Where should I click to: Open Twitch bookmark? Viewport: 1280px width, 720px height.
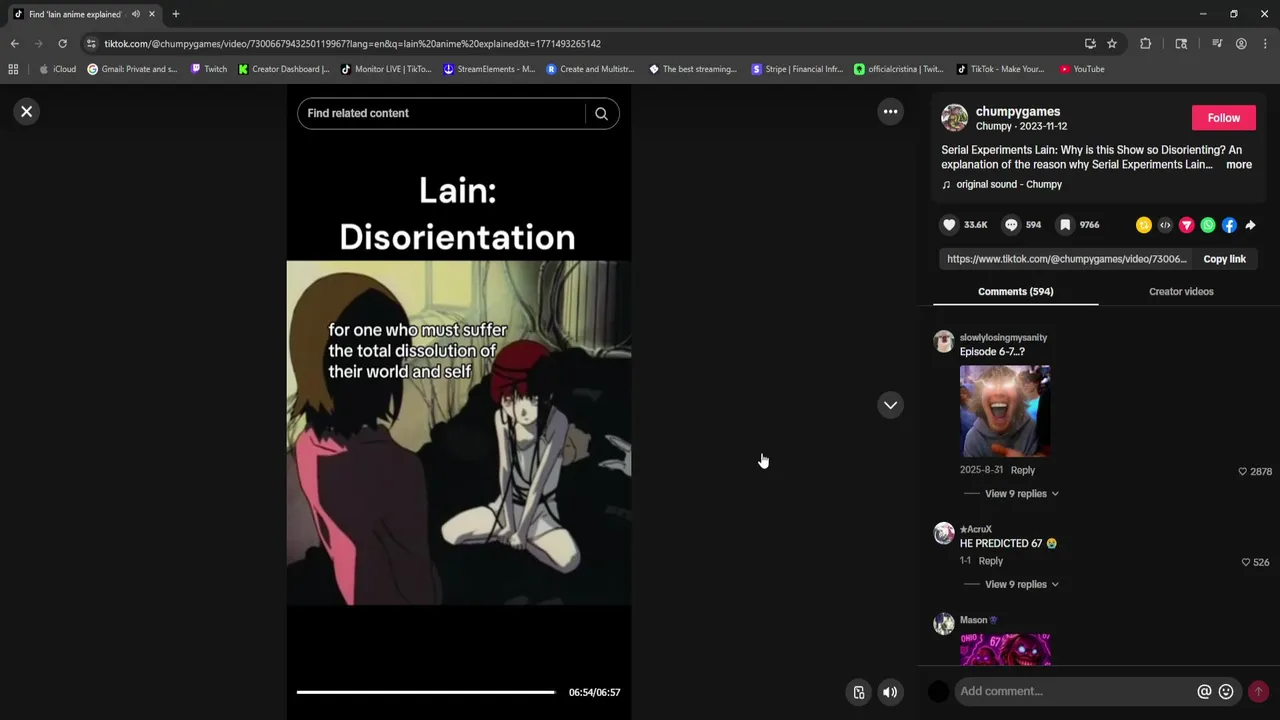pyautogui.click(x=209, y=69)
